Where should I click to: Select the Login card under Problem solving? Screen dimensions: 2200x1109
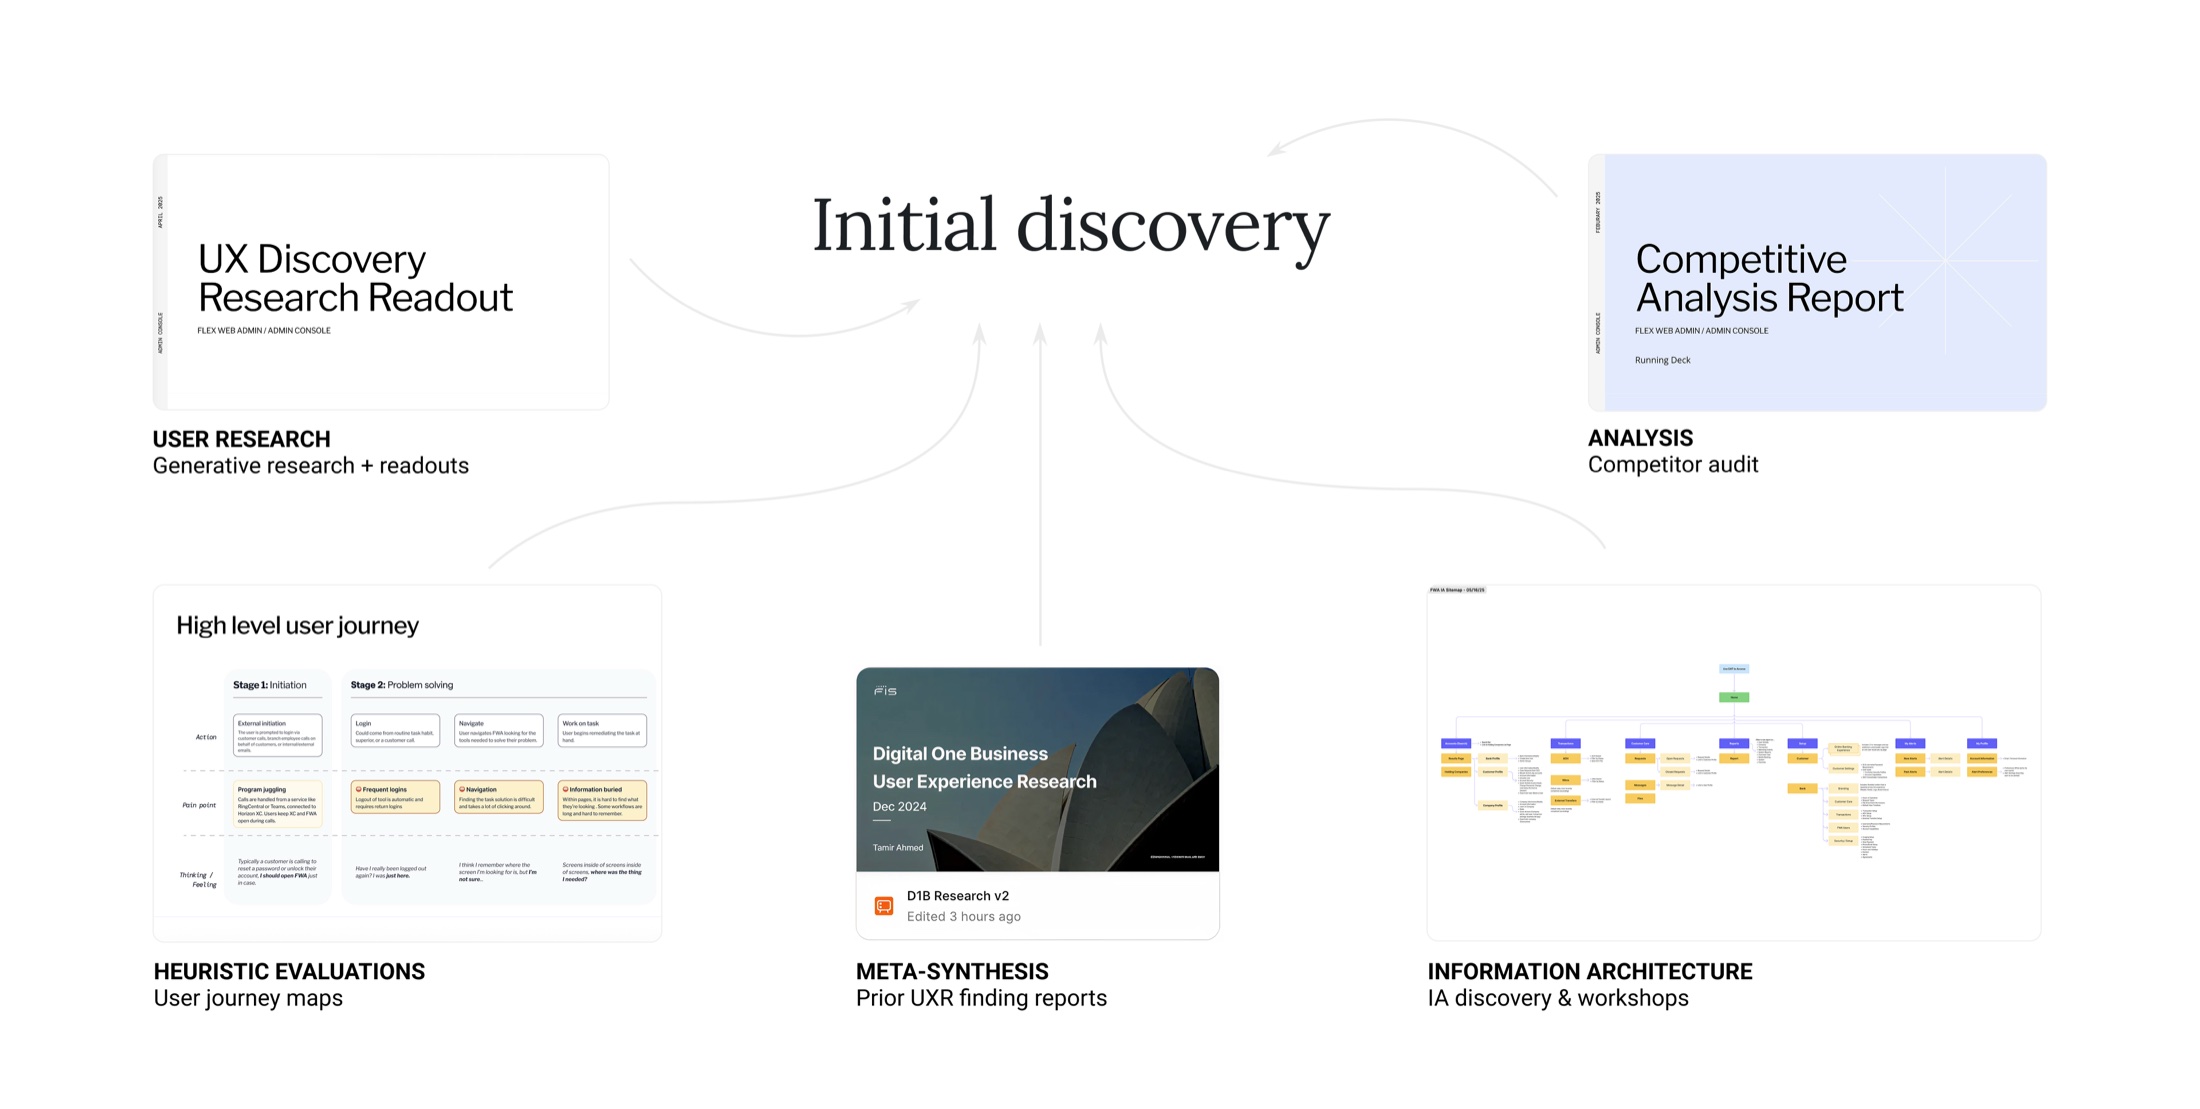(x=396, y=730)
